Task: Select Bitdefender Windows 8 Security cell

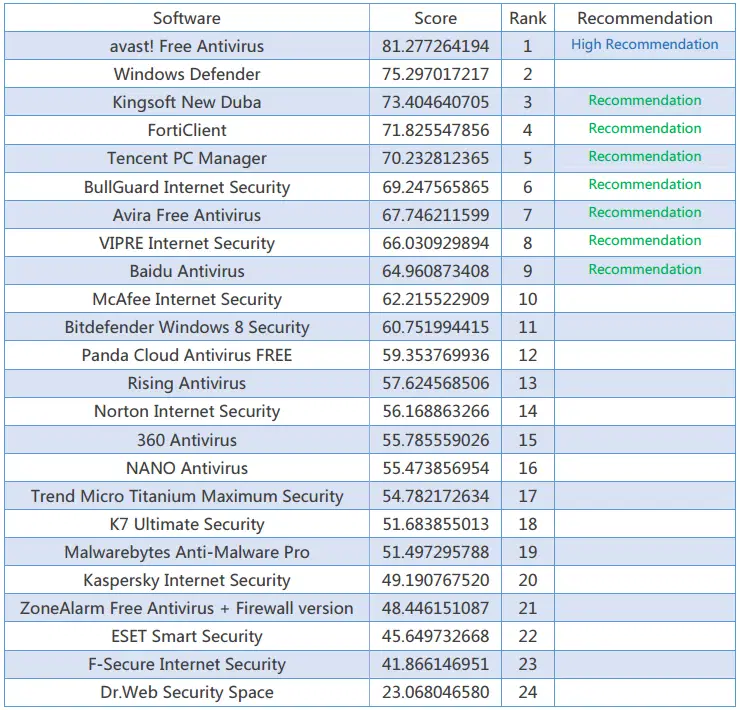Action: click(x=187, y=328)
